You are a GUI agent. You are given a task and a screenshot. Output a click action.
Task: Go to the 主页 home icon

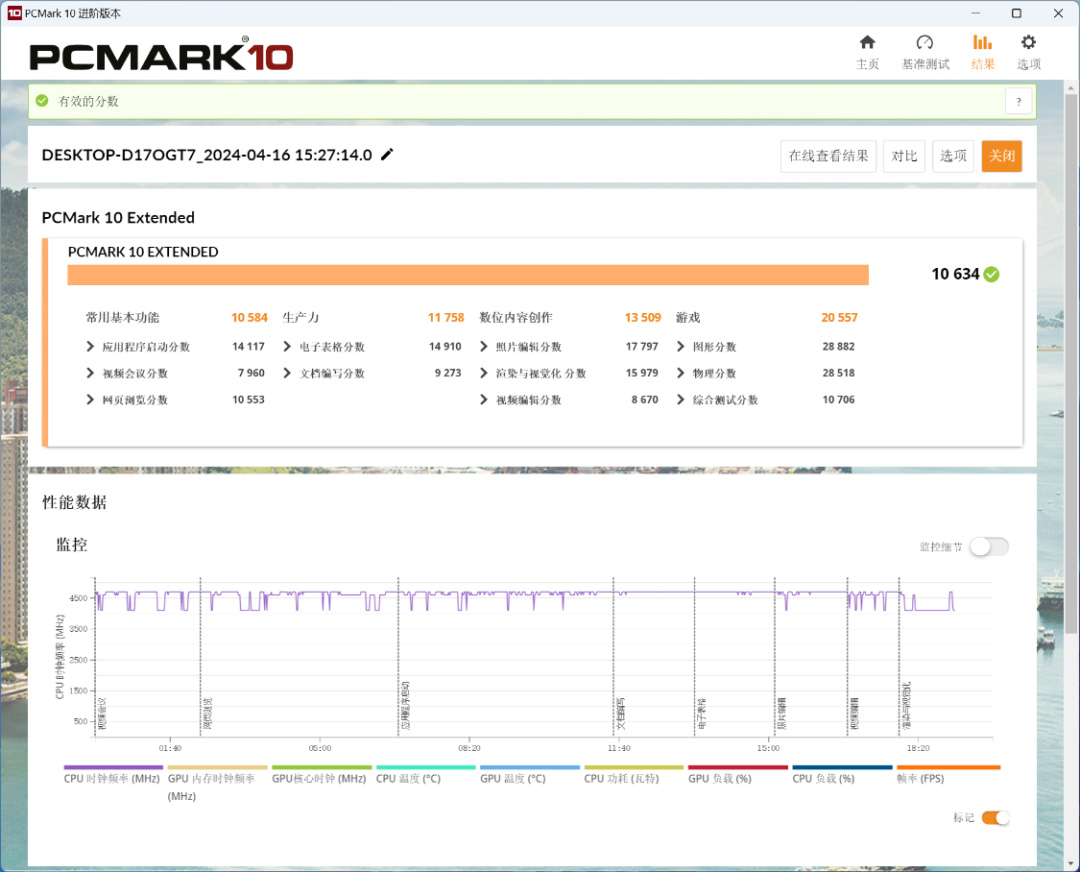click(867, 43)
